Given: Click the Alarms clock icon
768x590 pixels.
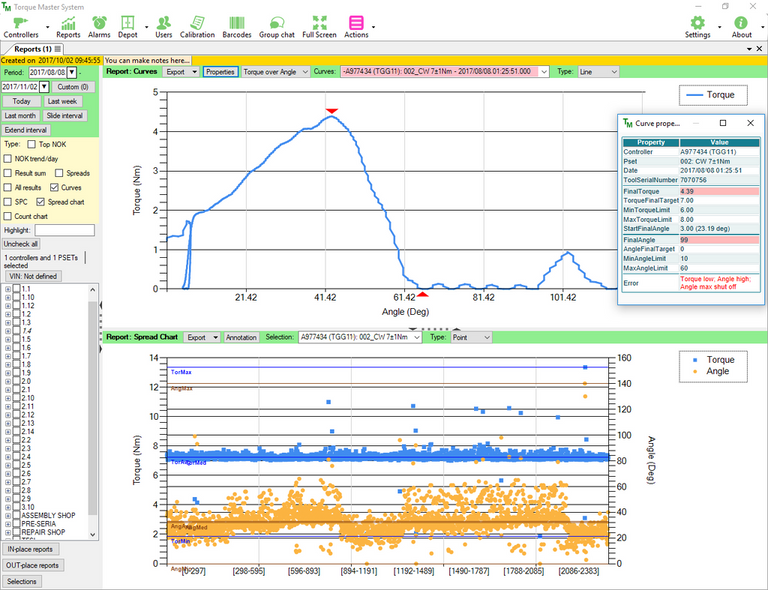Looking at the screenshot, I should (x=99, y=22).
